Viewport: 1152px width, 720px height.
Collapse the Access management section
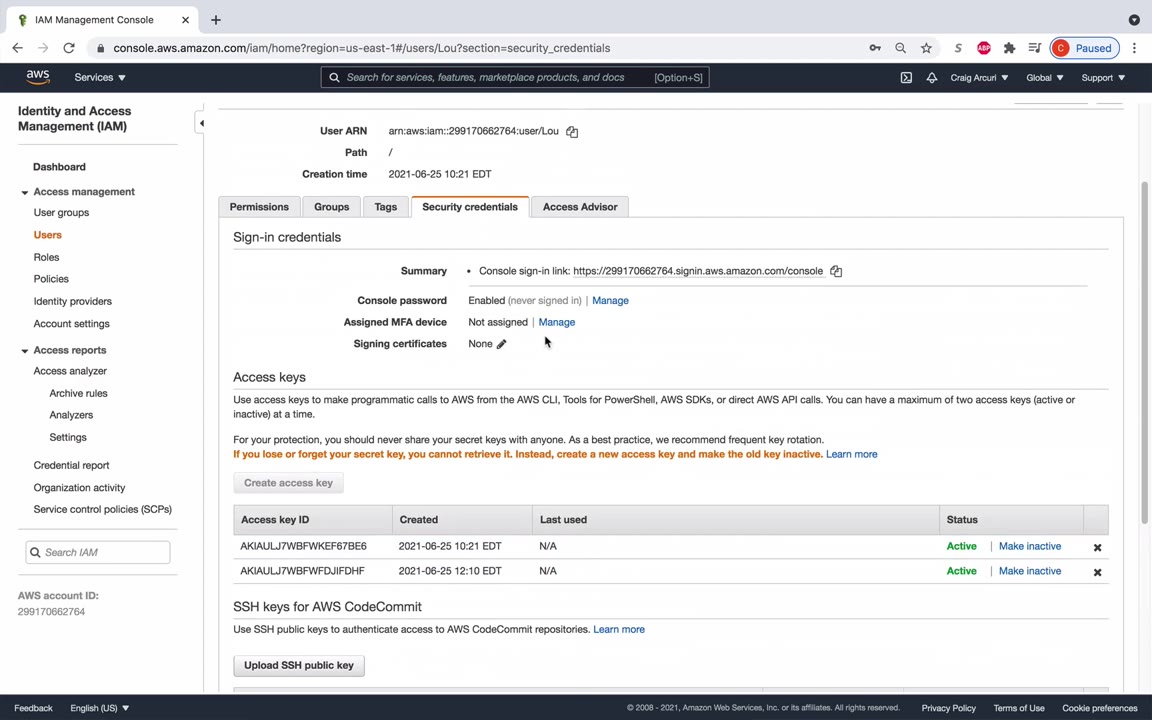pyautogui.click(x=24, y=192)
